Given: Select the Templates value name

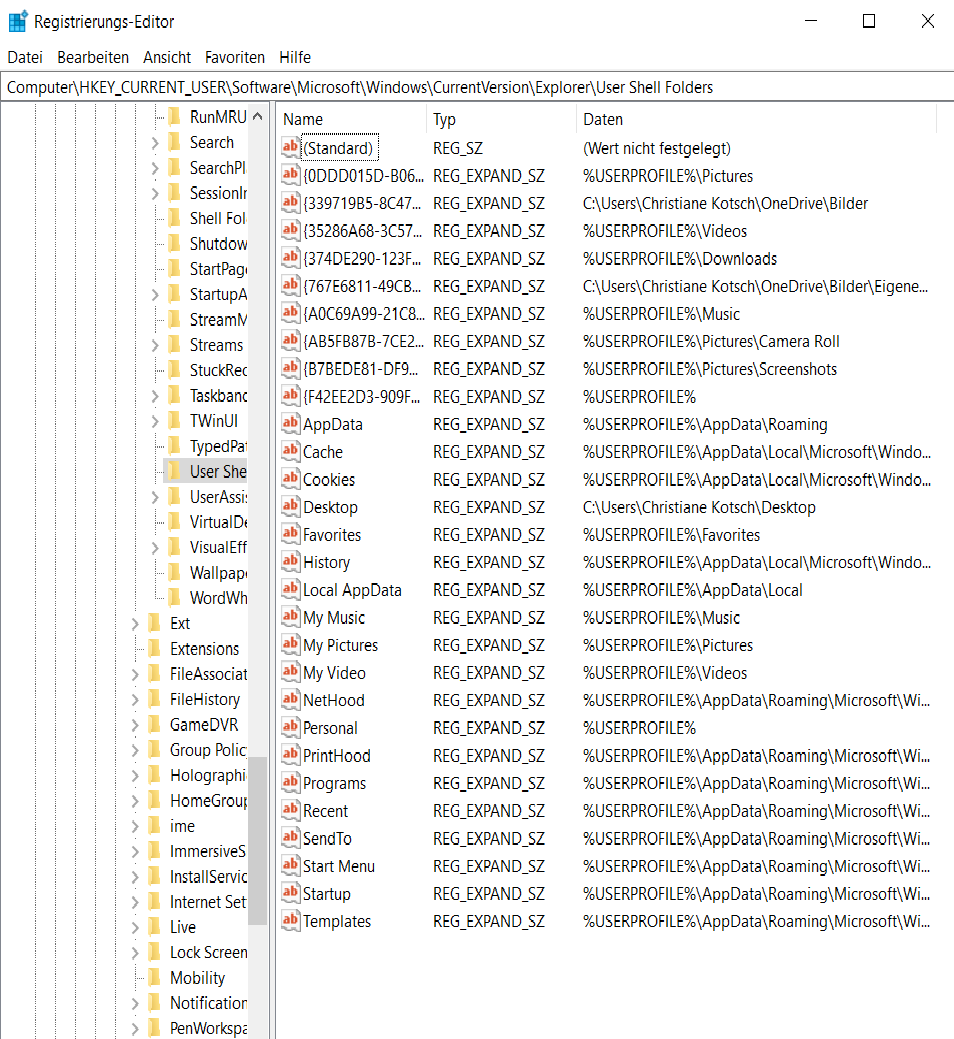Looking at the screenshot, I should tap(337, 922).
